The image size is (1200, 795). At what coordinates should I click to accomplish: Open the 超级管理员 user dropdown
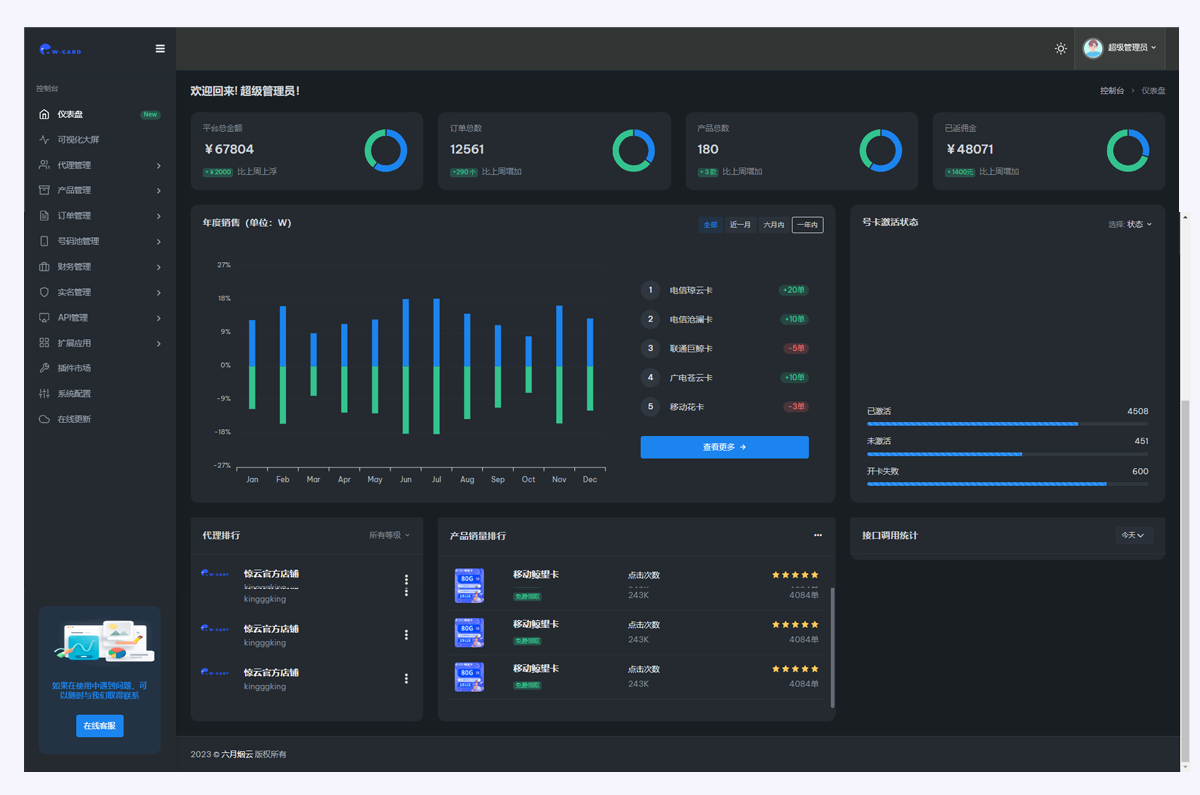pos(1120,48)
